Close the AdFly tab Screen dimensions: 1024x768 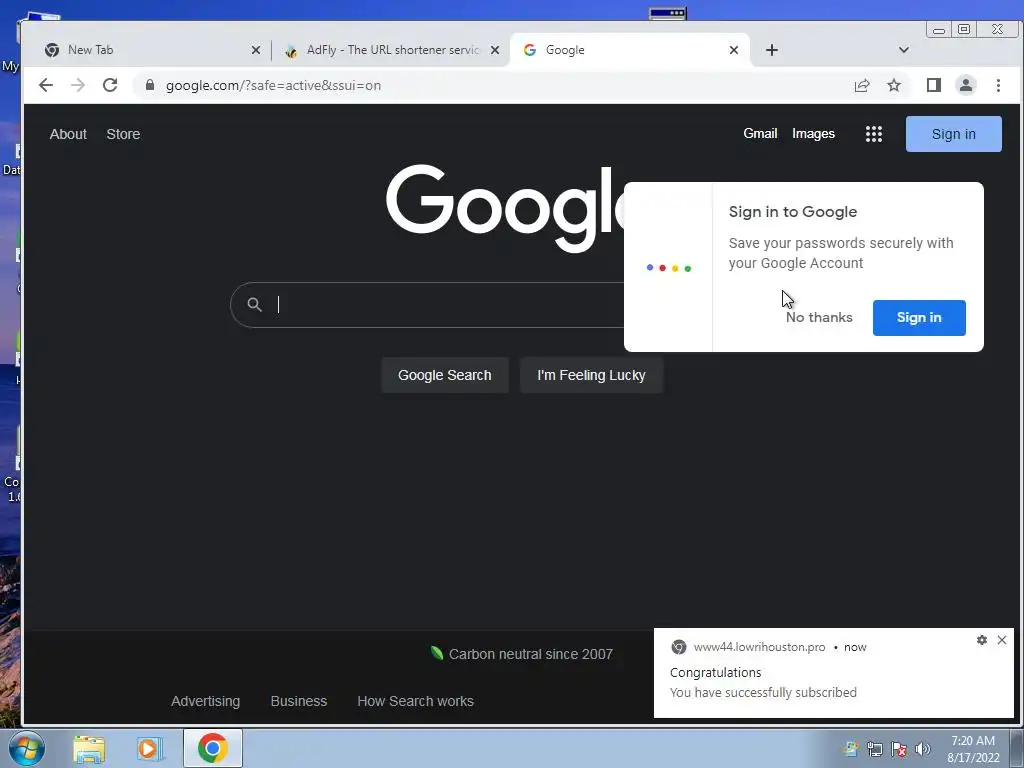[x=495, y=50]
